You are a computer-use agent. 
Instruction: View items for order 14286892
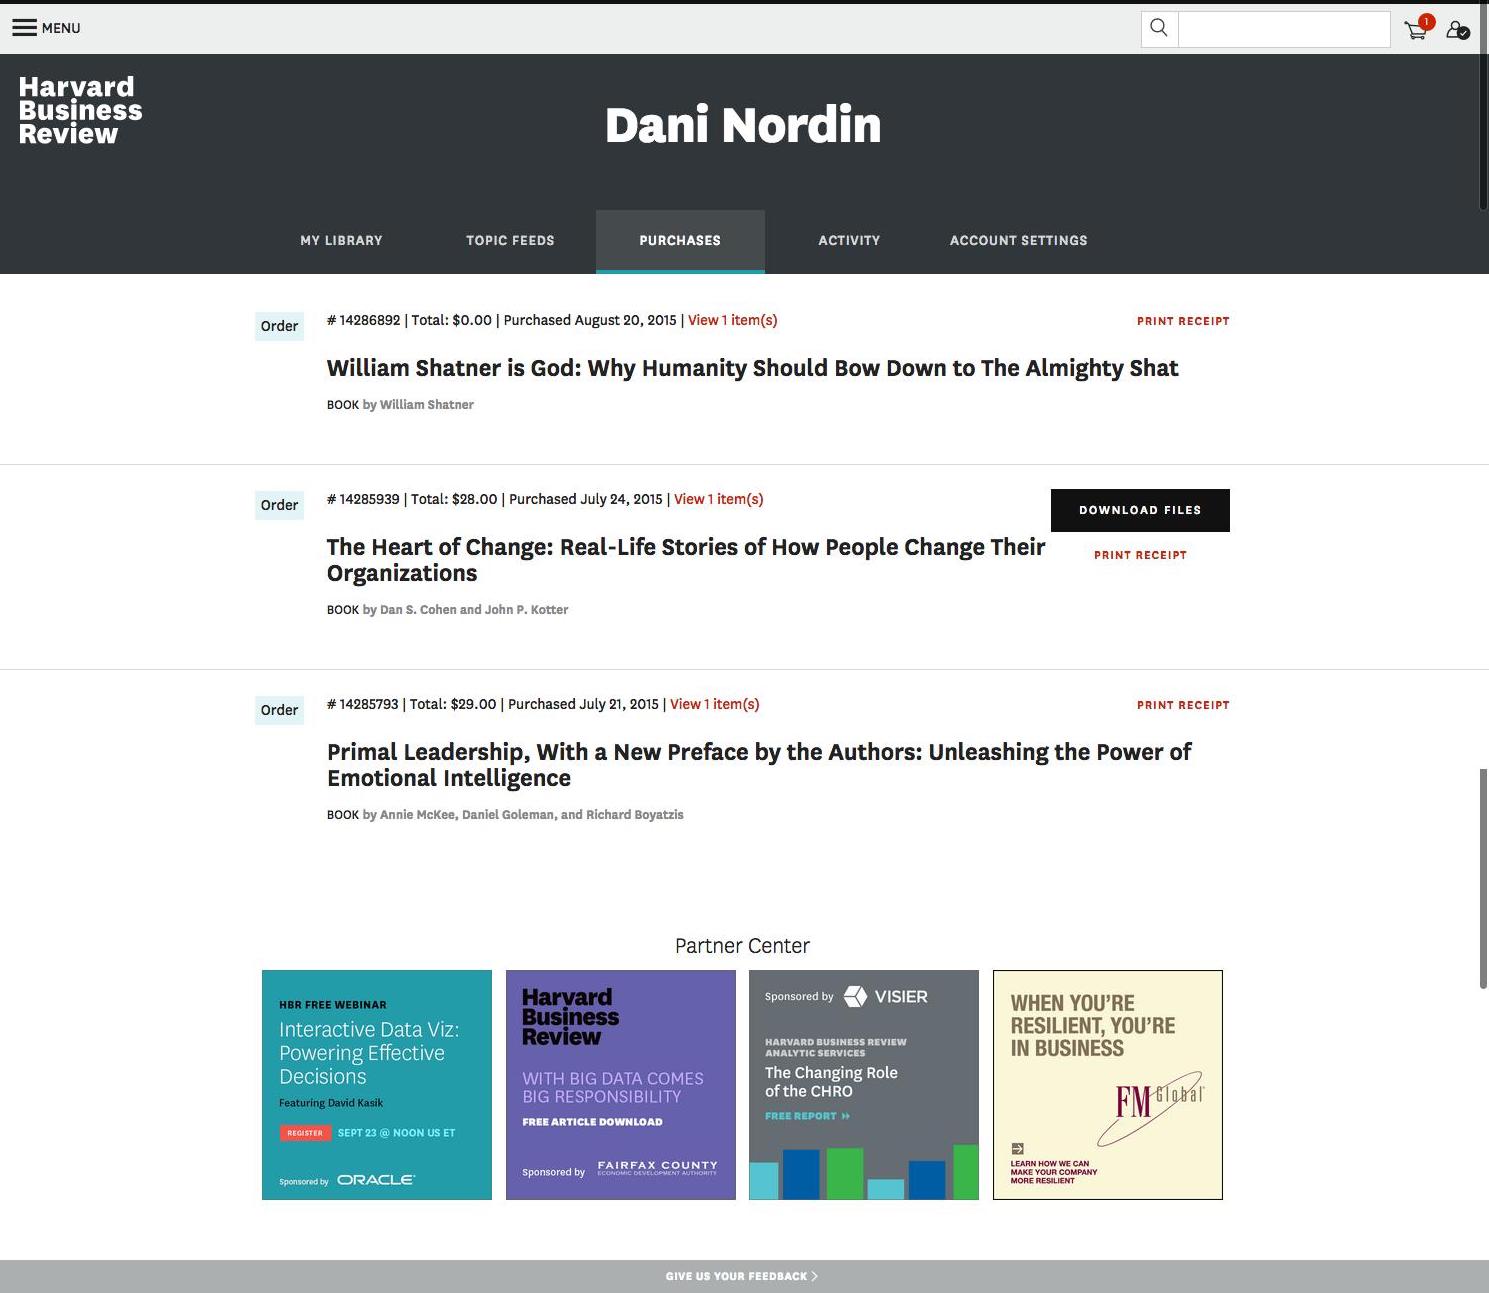tap(732, 320)
